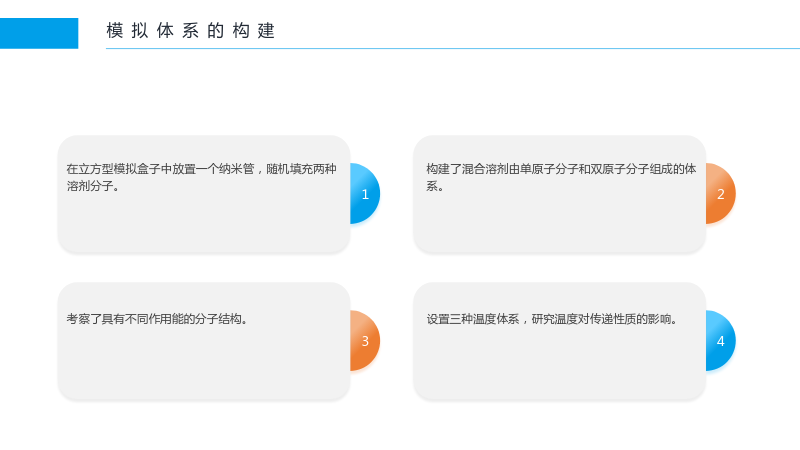The height and width of the screenshot is (450, 800).
Task: Select text 考察了具有不同作用能的分子结构
Action: (x=157, y=319)
